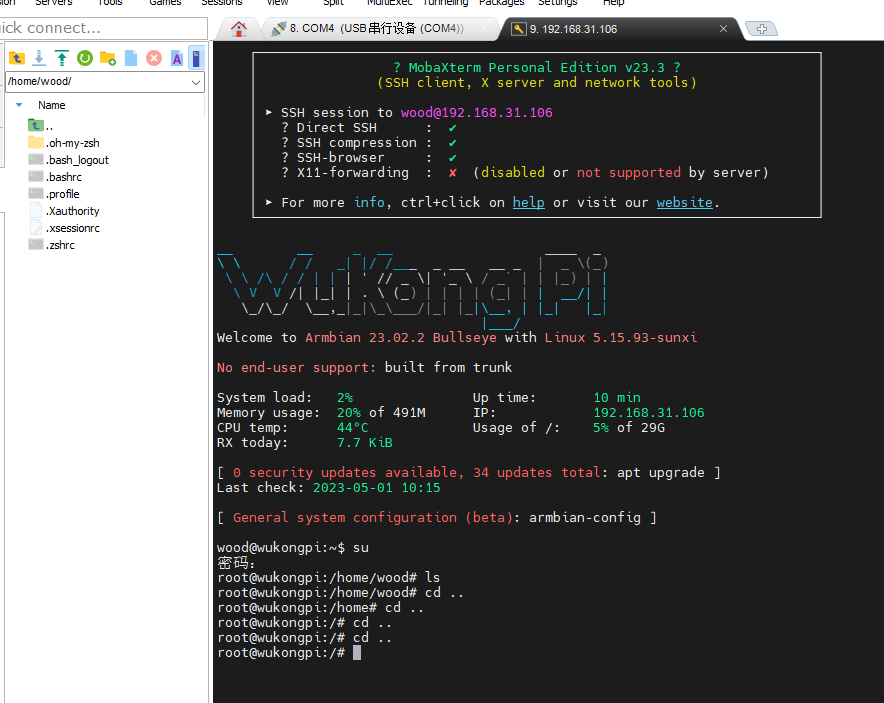
Task: Click the ASCII transfer mode 'A' icon
Action: 177,58
